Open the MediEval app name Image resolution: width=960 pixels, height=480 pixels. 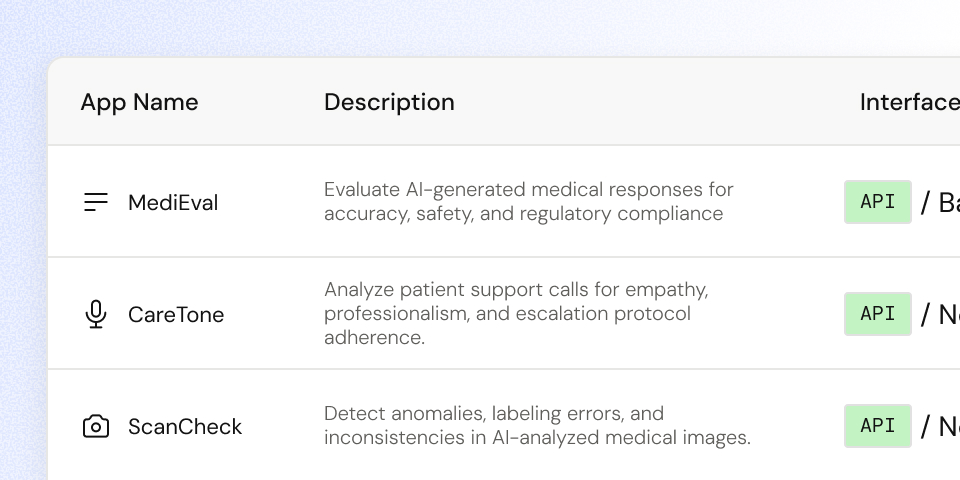coord(173,203)
